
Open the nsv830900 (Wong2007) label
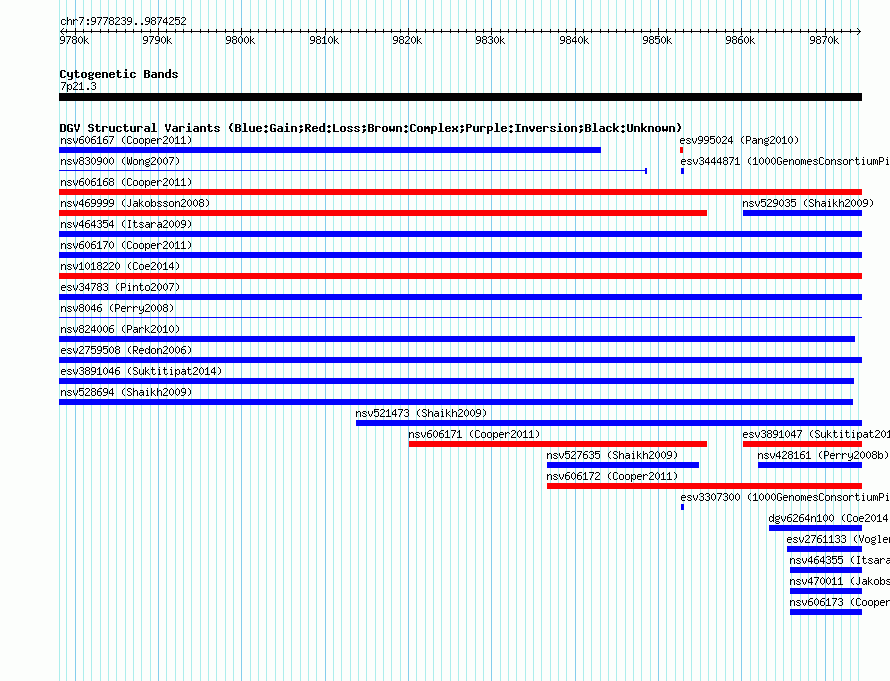(x=120, y=161)
